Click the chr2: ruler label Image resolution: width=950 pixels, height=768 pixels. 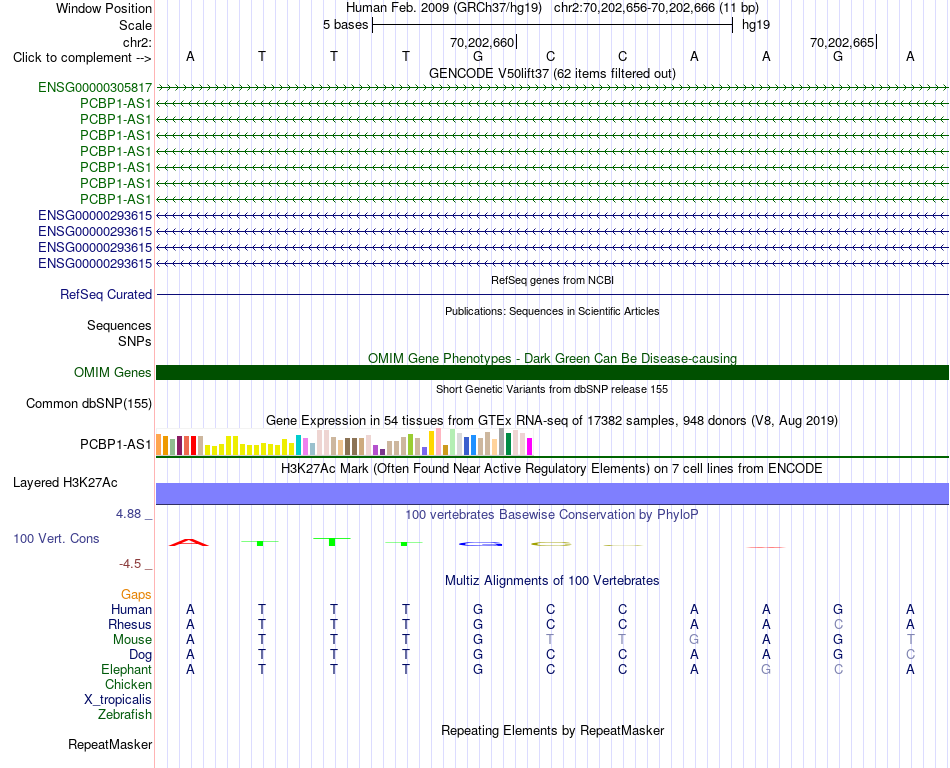pos(138,42)
